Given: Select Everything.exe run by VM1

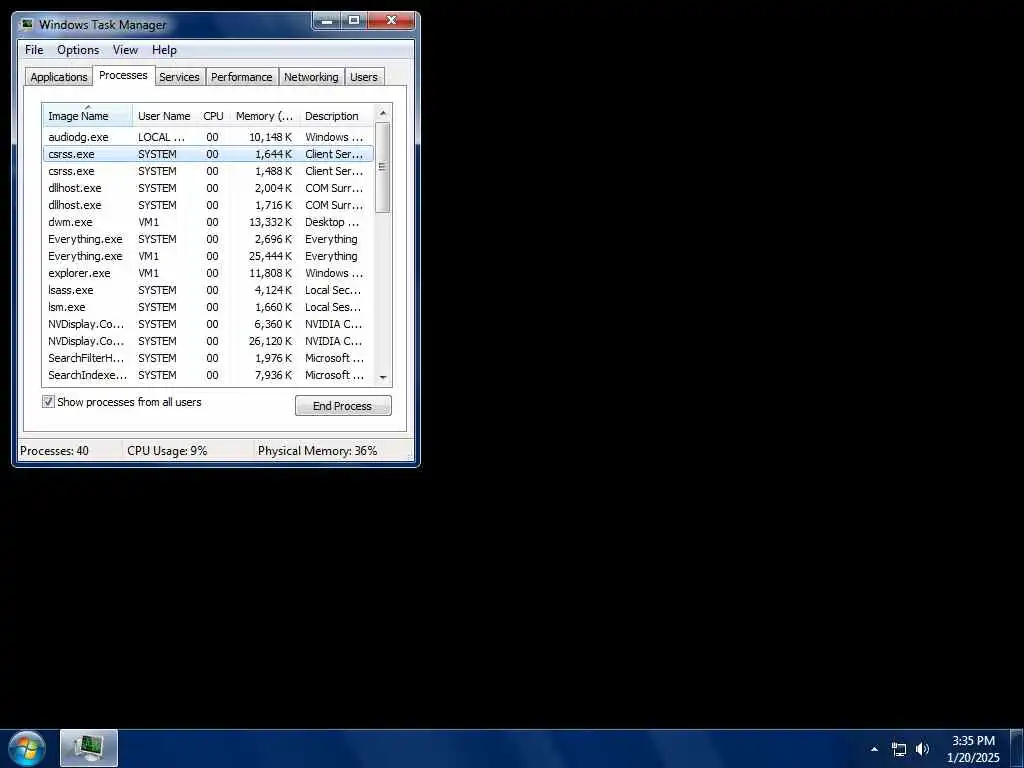Looking at the screenshot, I should point(208,256).
